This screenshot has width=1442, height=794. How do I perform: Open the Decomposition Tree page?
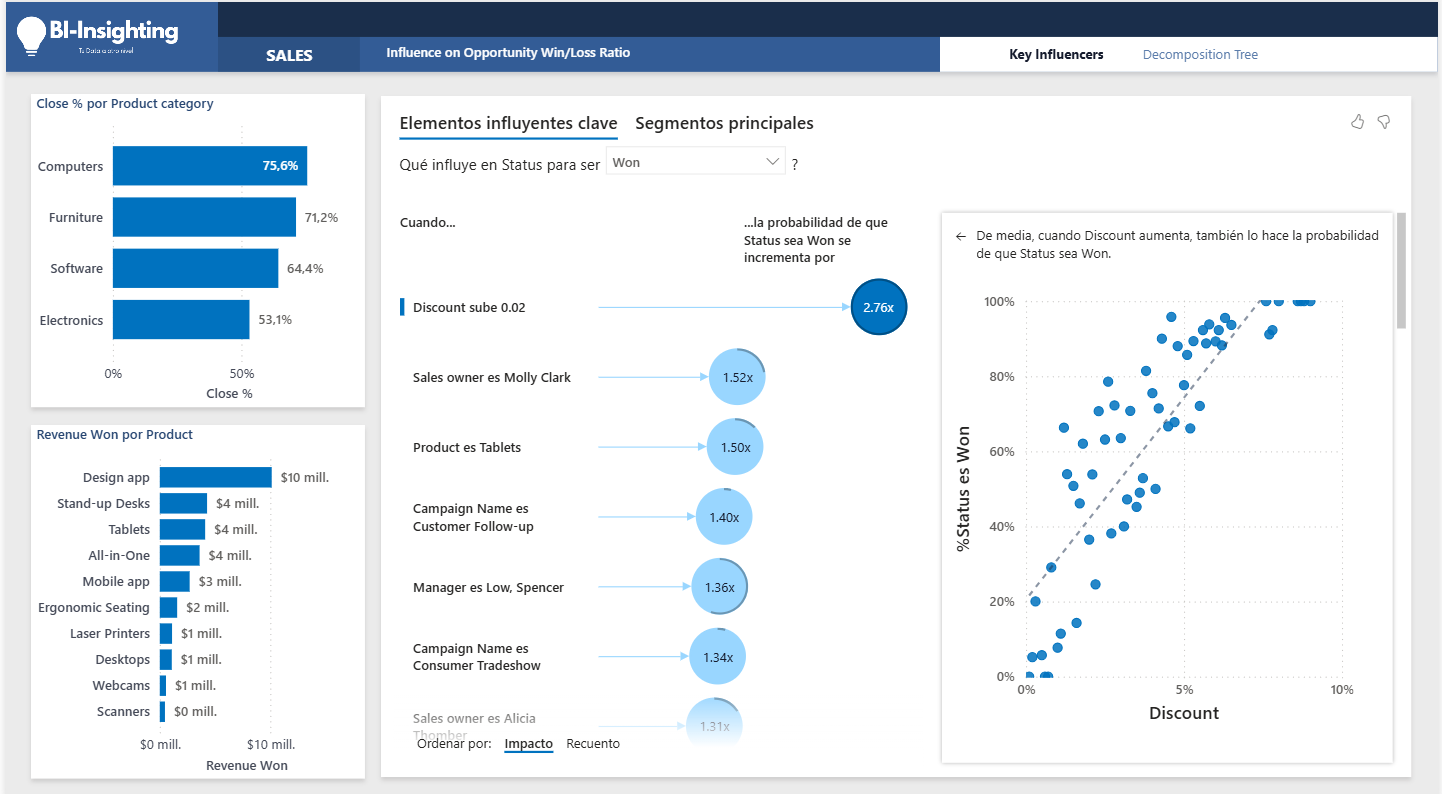(x=1200, y=55)
